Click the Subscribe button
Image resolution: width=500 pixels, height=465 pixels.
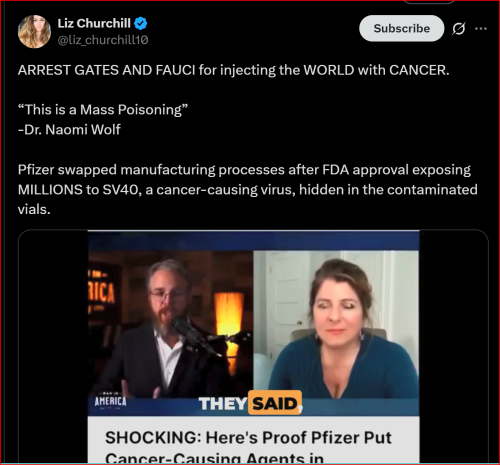tap(401, 28)
